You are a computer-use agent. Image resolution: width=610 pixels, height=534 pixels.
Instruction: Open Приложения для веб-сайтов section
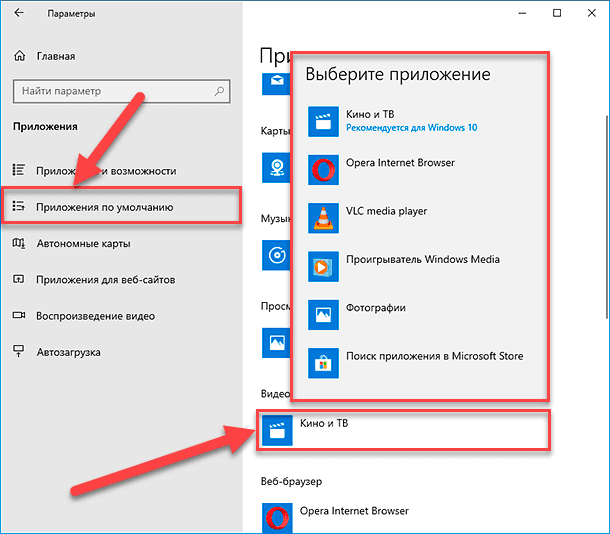pos(121,280)
